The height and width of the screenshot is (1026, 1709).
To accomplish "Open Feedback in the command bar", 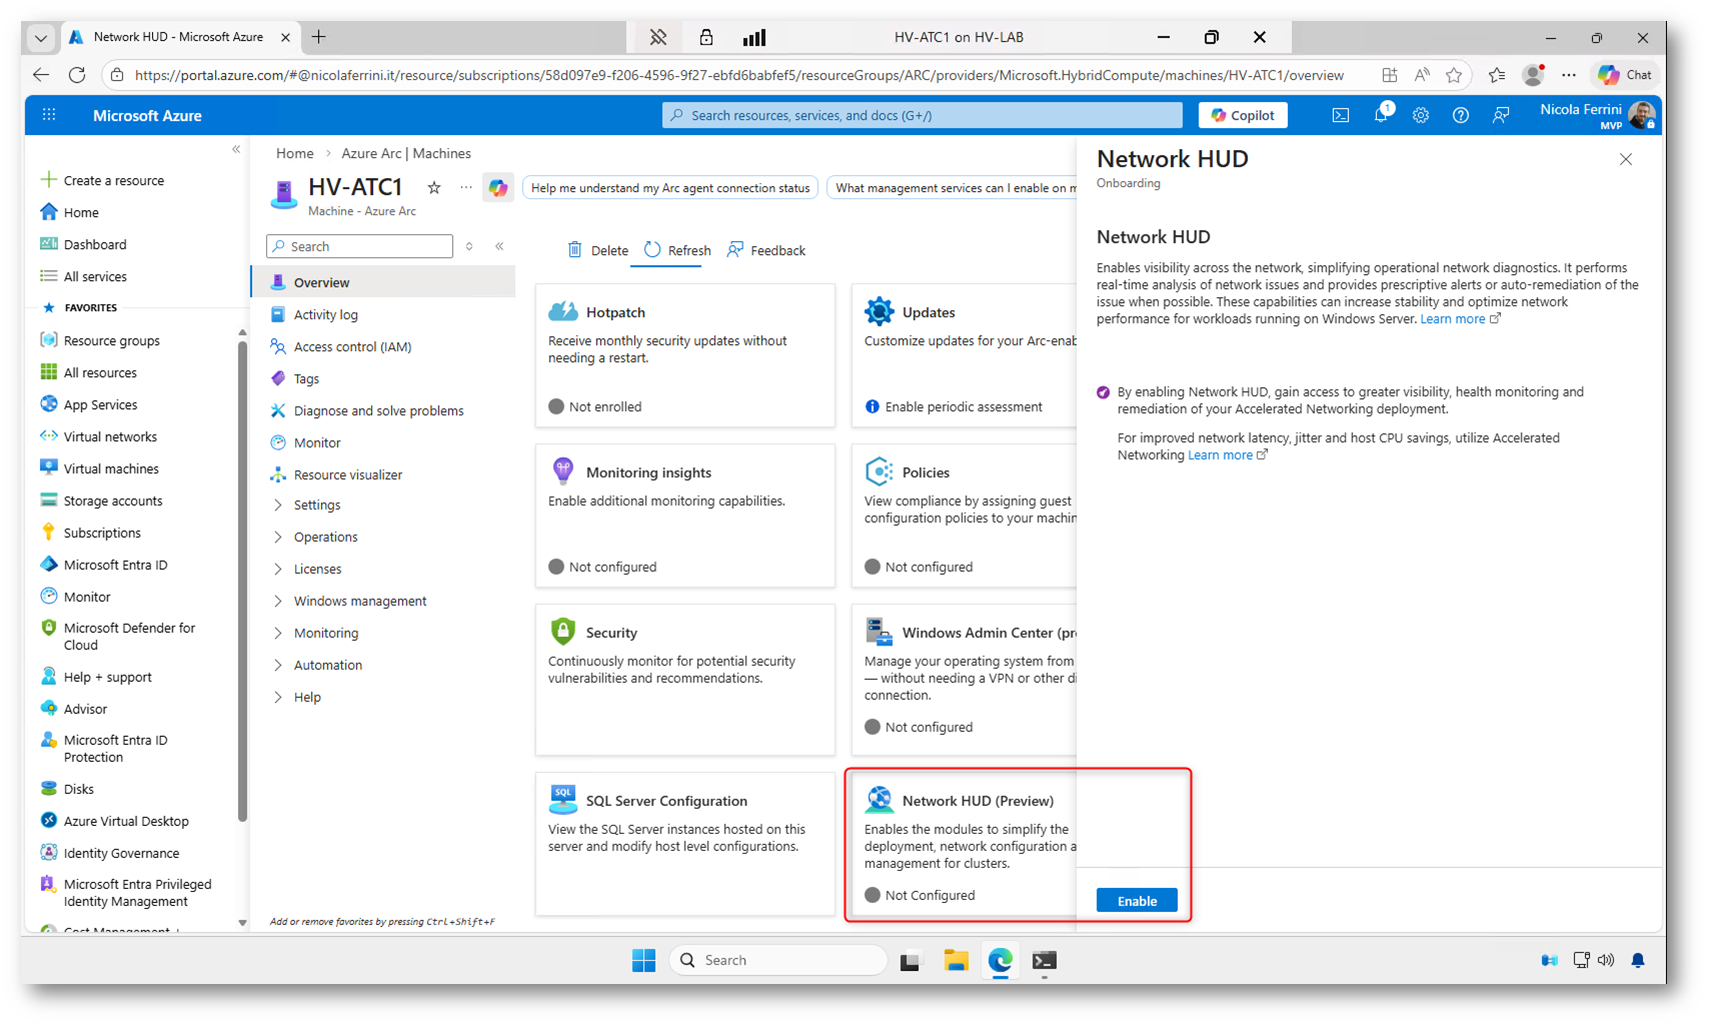I will coord(766,250).
